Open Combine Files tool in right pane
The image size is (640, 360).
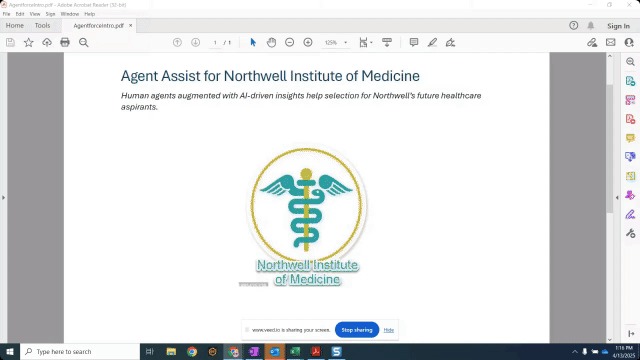click(x=630, y=157)
